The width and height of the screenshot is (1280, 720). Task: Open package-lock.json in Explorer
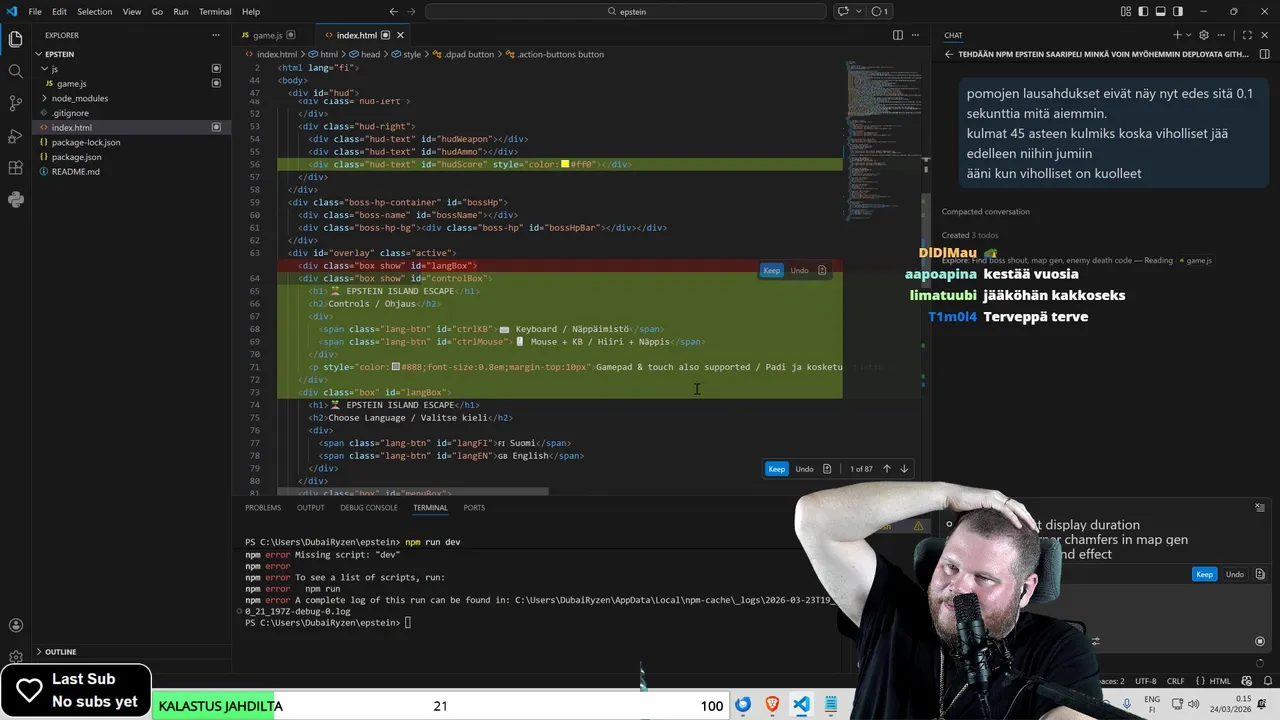tap(86, 142)
